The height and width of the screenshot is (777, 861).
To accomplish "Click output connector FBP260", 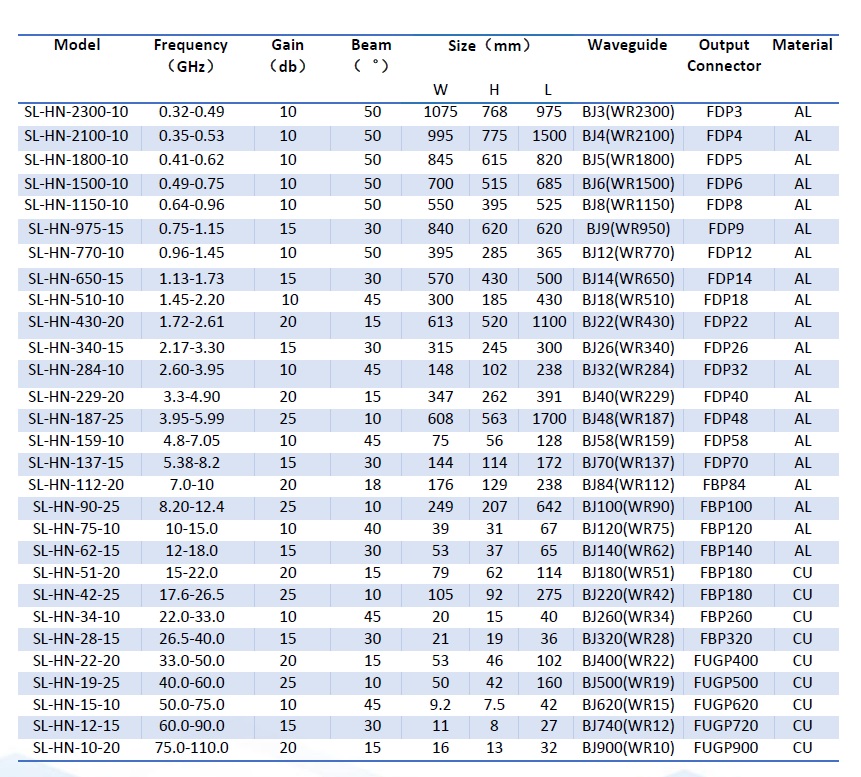I will coord(726,617).
